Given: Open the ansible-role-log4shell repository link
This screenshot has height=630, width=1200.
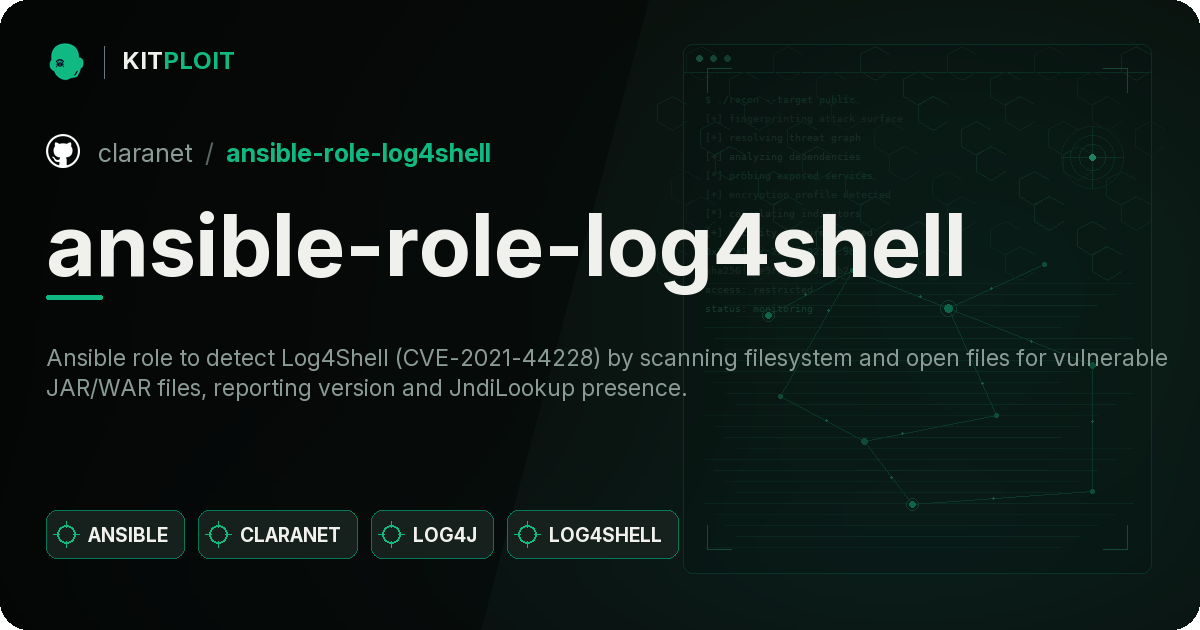Looking at the screenshot, I should pyautogui.click(x=358, y=153).
